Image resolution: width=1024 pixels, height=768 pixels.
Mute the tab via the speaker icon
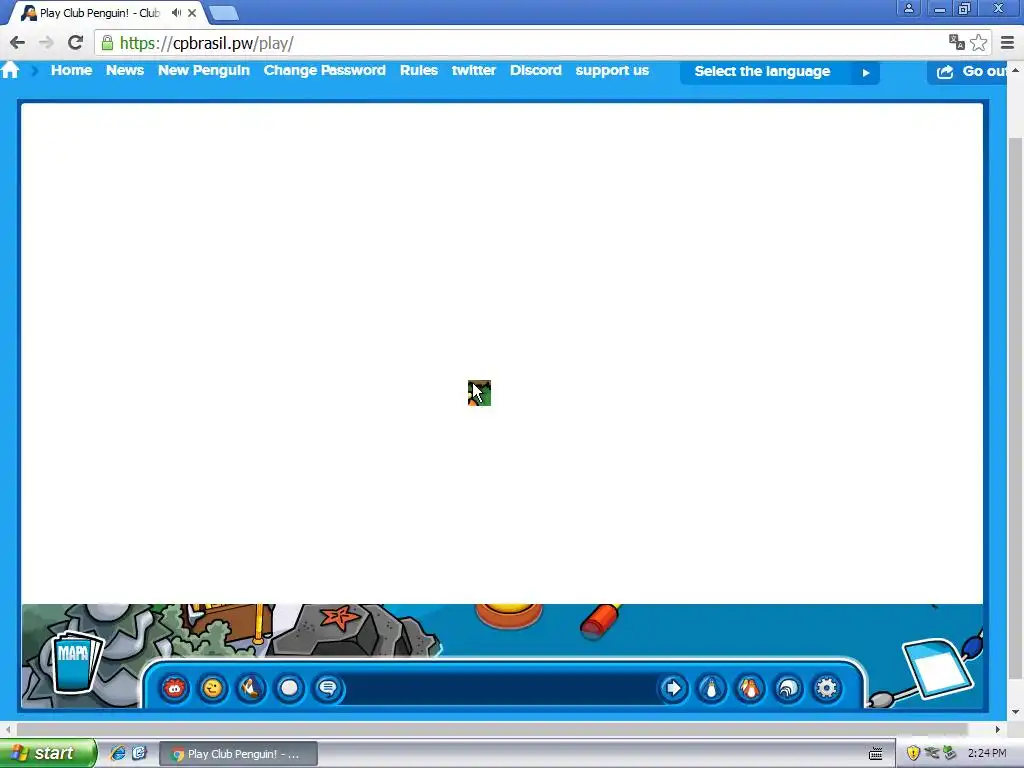176,12
